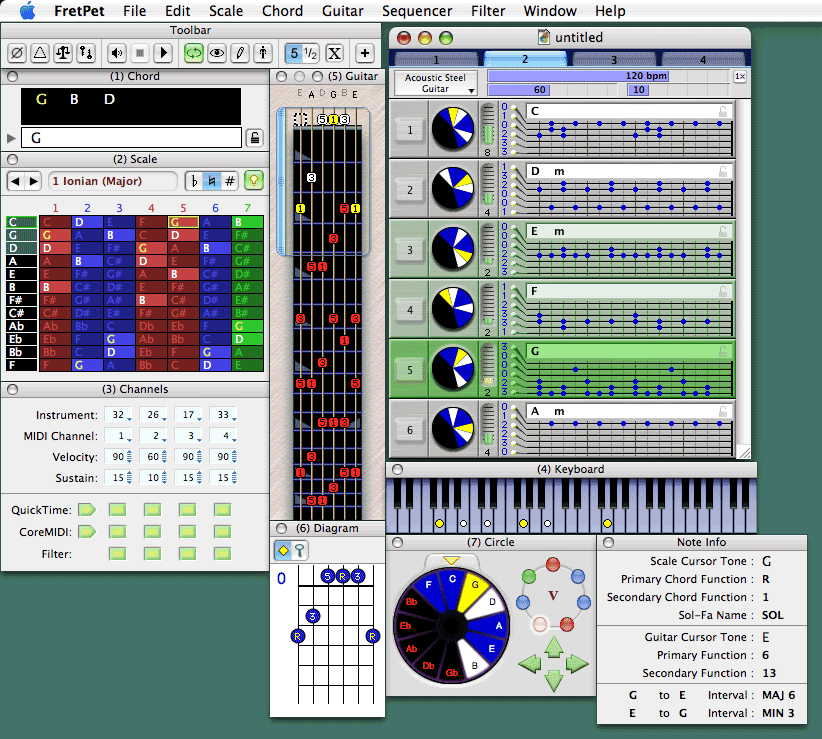
Task: Click the slider showing 10 in sequencer
Action: (x=639, y=90)
